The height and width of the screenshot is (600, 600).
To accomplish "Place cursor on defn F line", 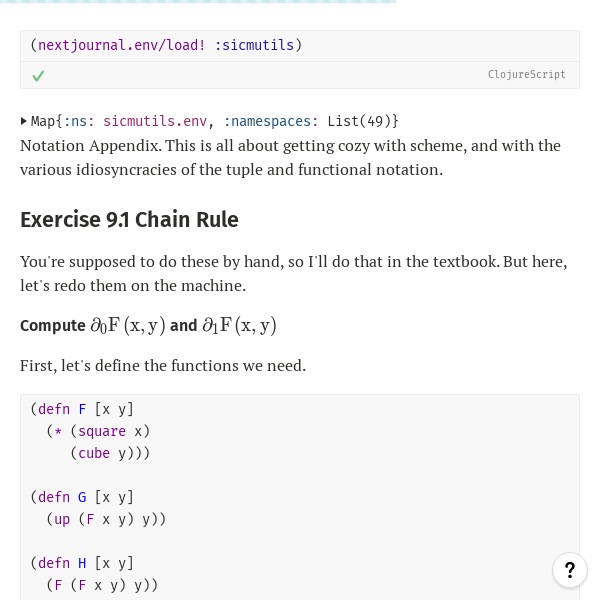I will click(82, 409).
